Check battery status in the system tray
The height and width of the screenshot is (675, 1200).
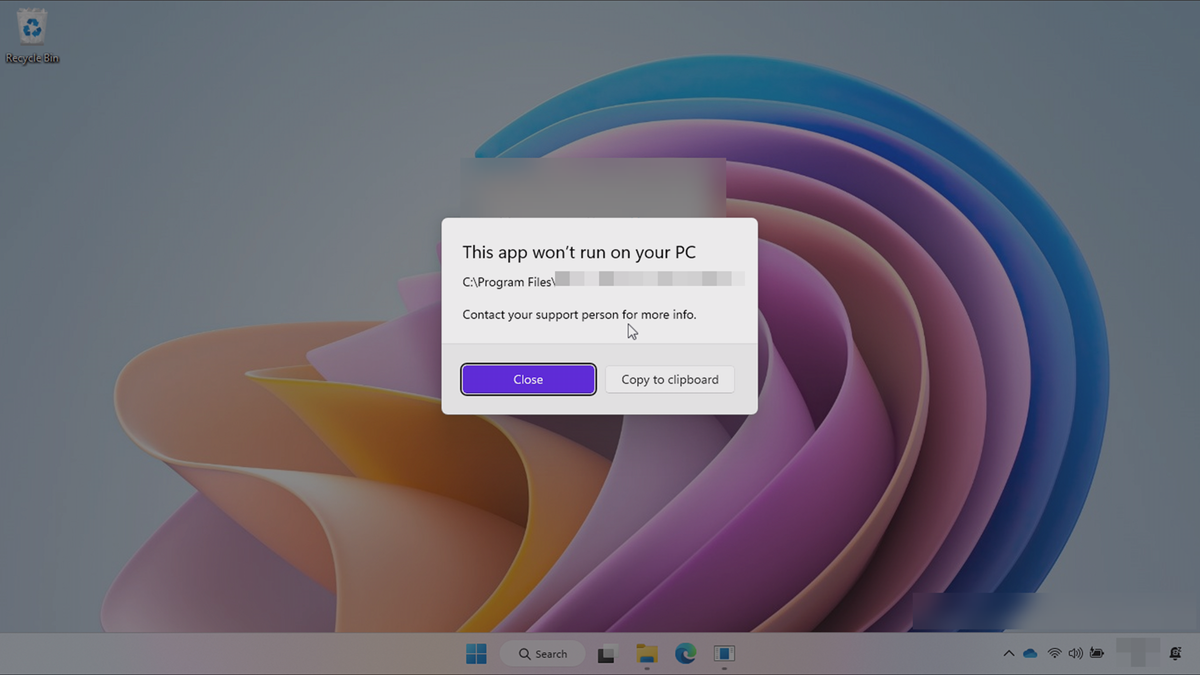coord(1097,653)
